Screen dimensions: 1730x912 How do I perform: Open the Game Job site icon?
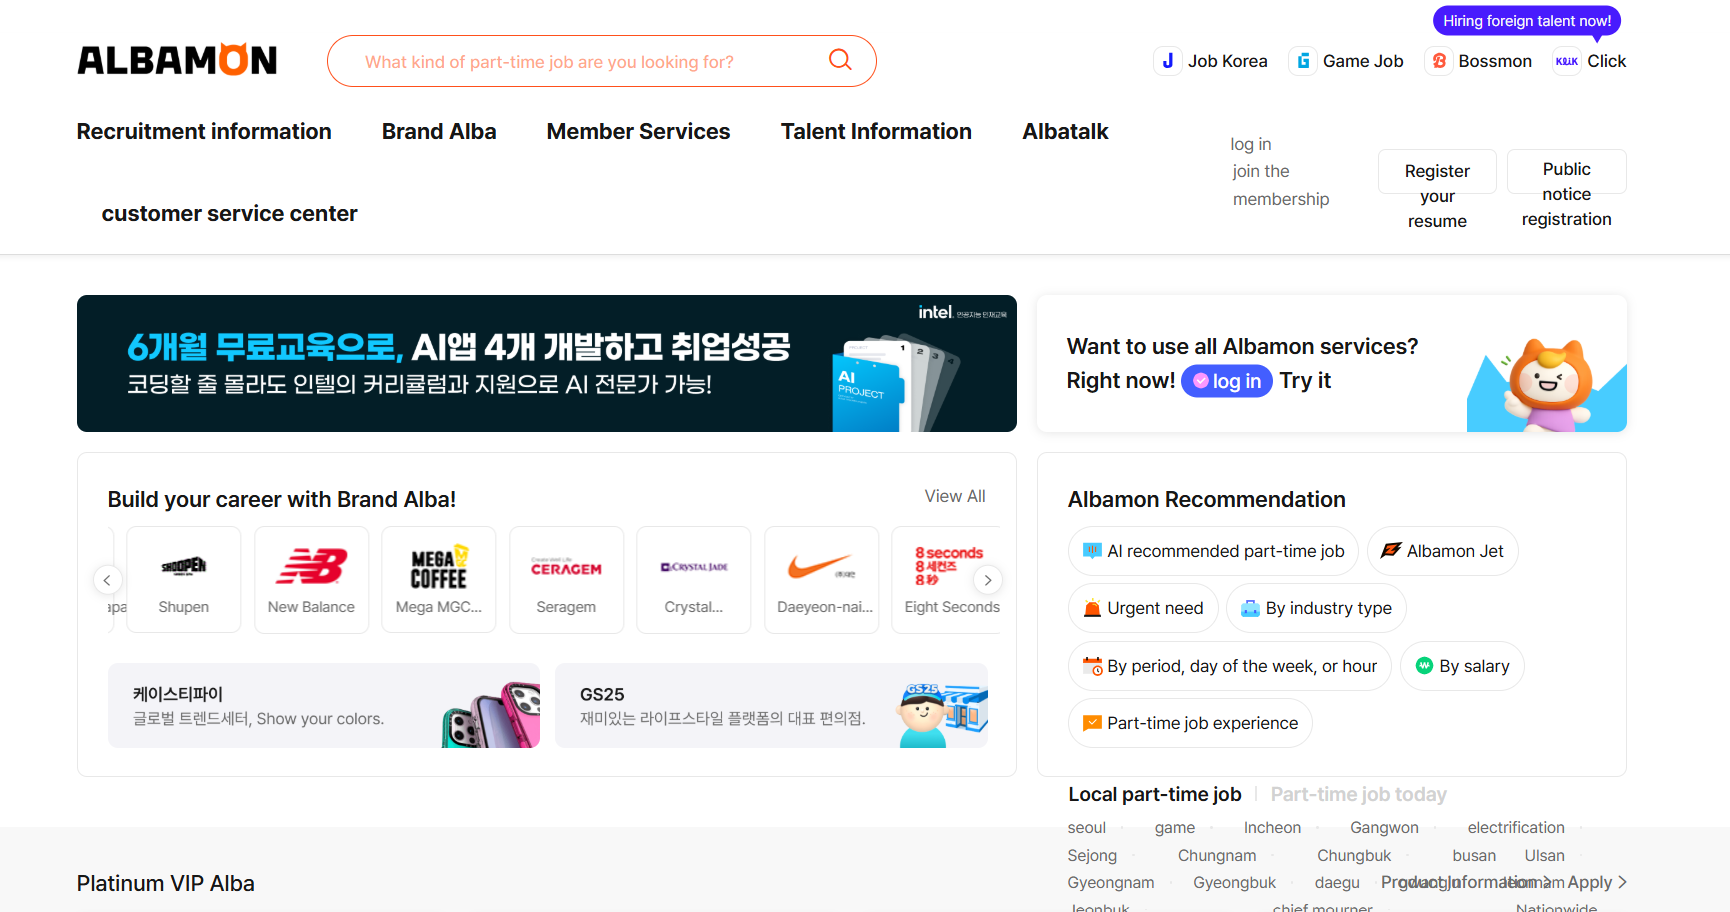1302,61
